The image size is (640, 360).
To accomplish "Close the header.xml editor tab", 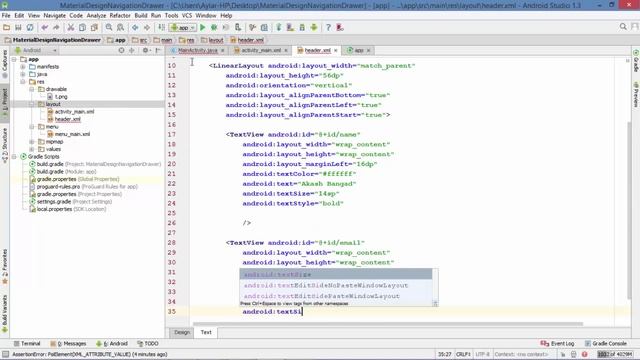I will pyautogui.click(x=336, y=51).
